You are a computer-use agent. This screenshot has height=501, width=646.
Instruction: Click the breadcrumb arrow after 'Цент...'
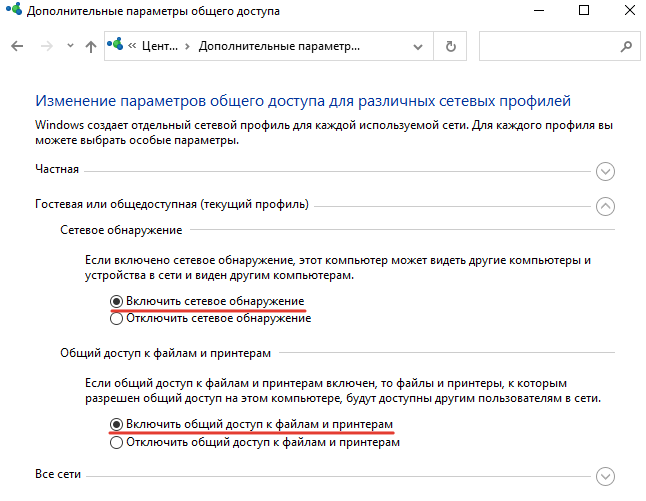coord(187,46)
